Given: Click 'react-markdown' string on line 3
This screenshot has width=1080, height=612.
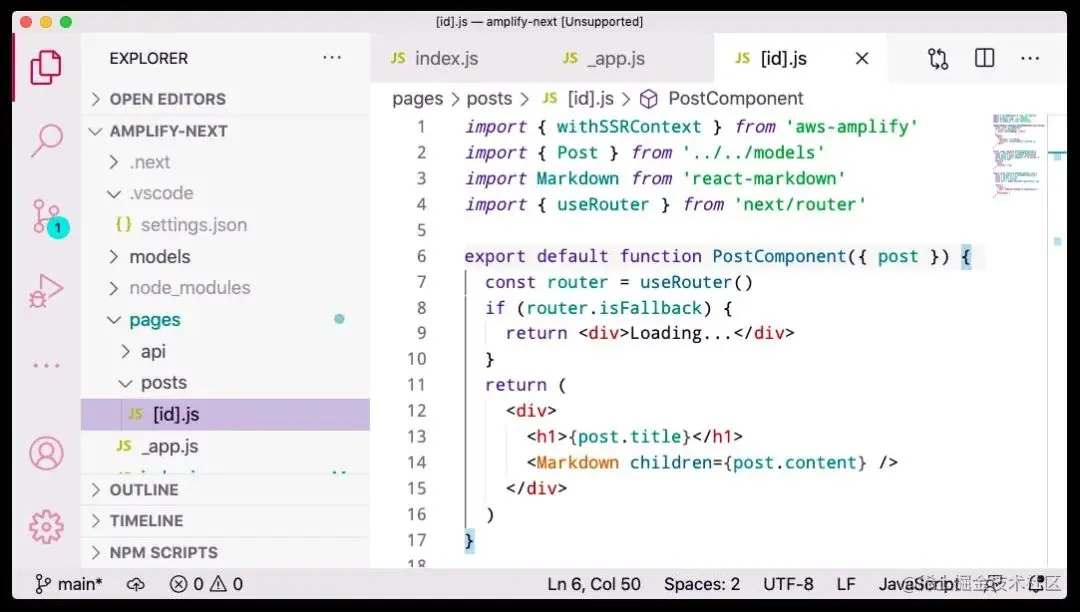Looking at the screenshot, I should coord(764,179).
